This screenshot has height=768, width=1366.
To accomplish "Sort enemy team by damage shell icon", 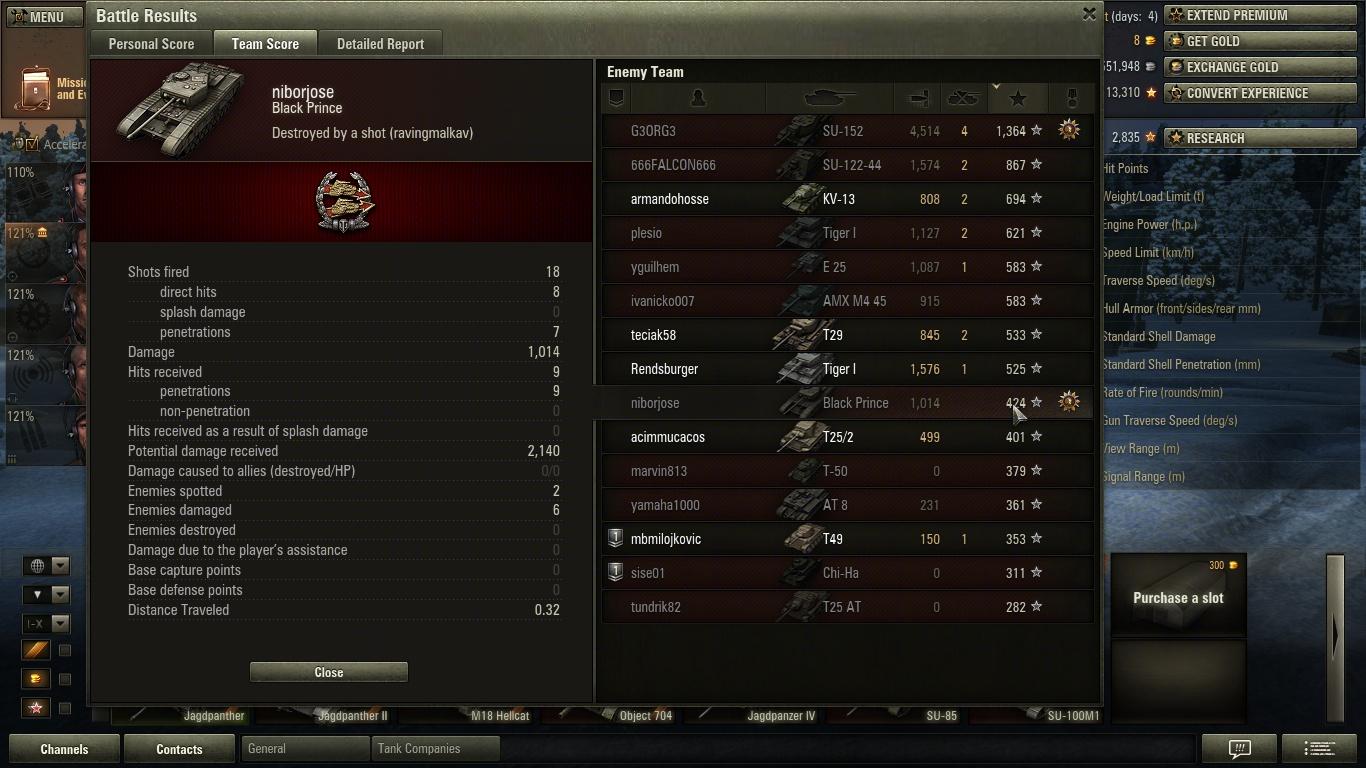I will click(918, 97).
